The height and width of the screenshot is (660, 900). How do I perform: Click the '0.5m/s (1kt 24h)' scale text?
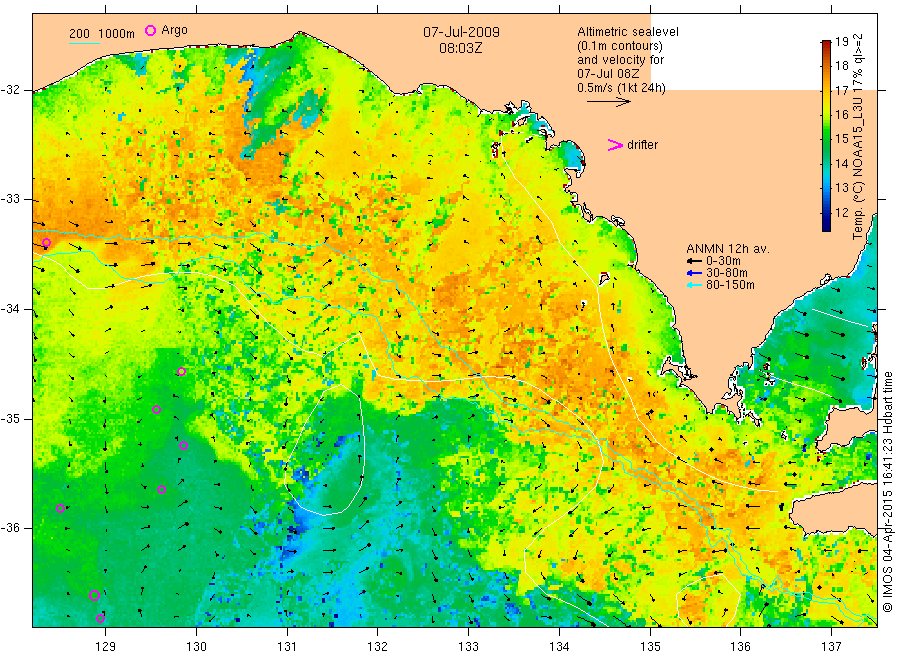coord(622,88)
